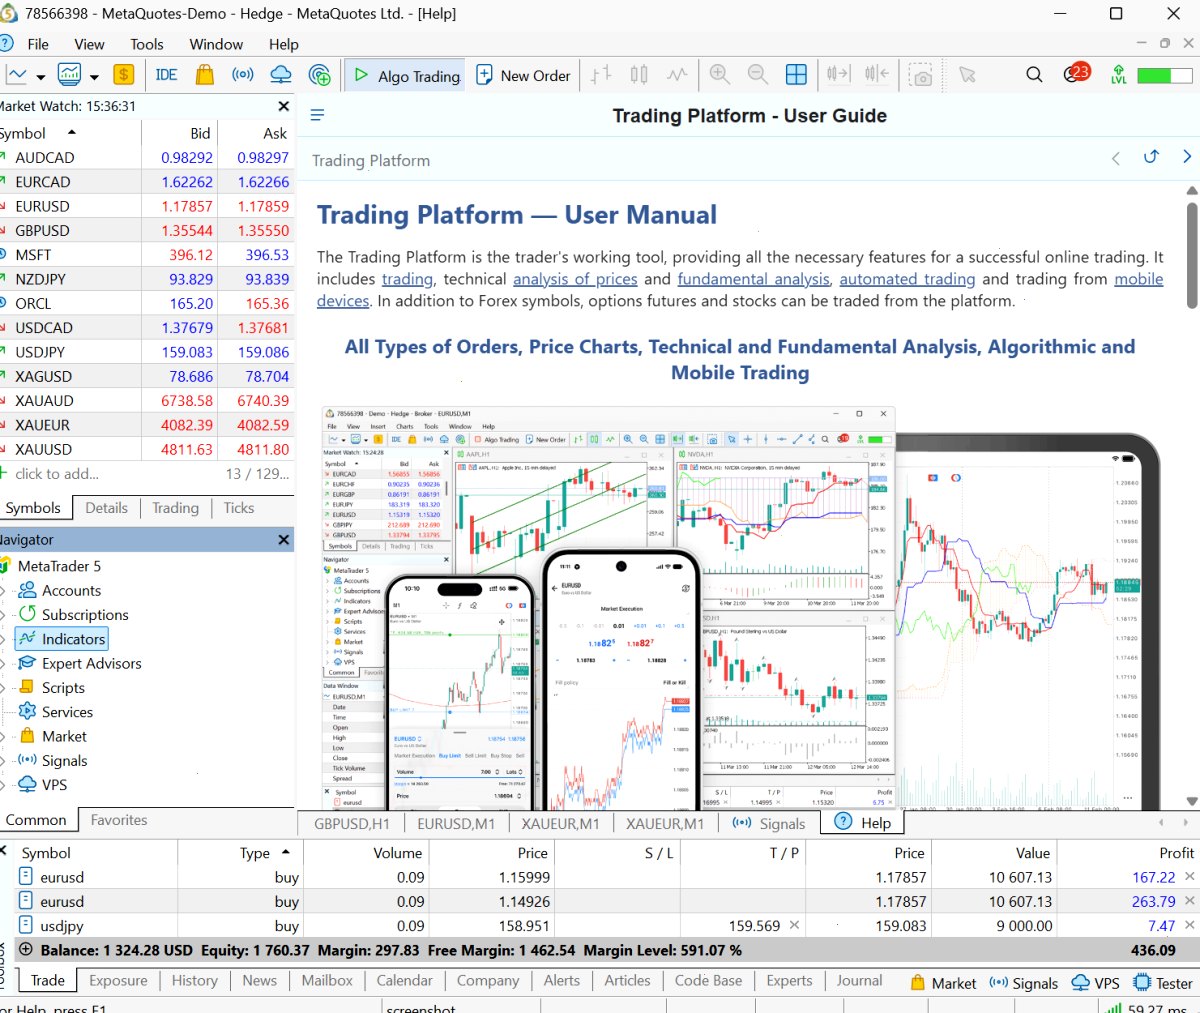Click the New Order button
This screenshot has height=1013, width=1200.
click(522, 75)
